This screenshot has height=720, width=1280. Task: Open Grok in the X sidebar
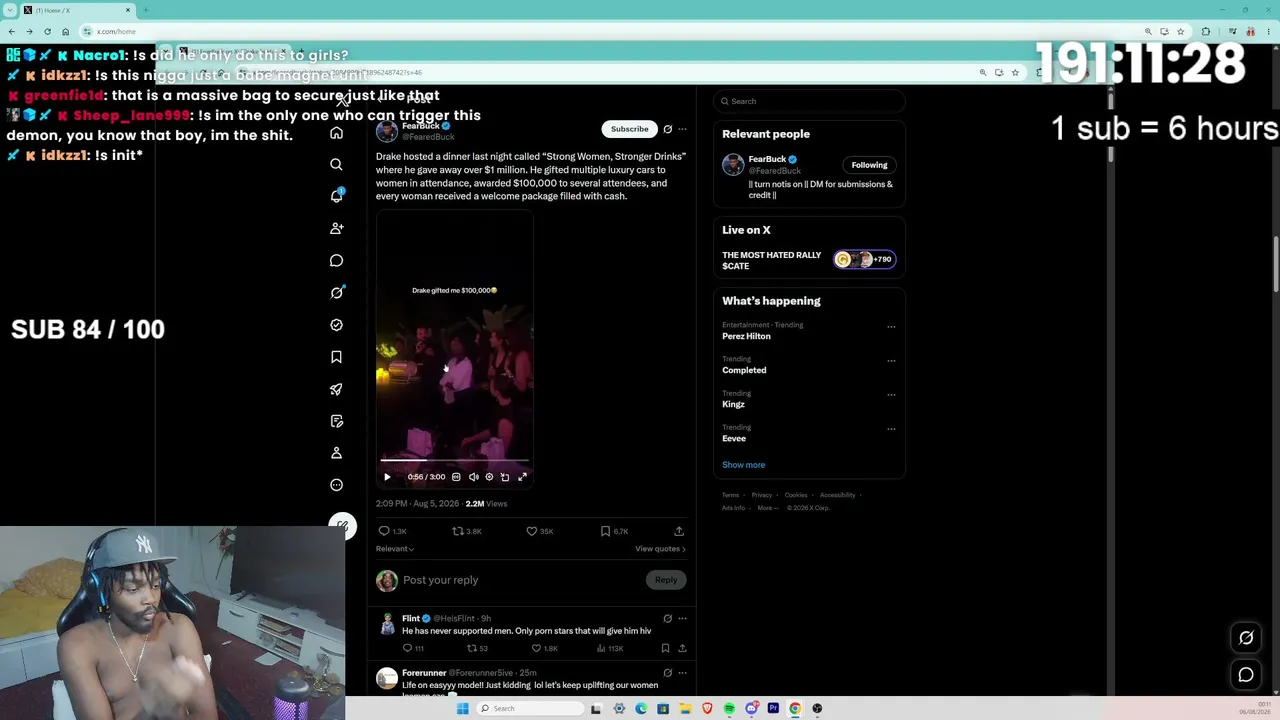[336, 292]
